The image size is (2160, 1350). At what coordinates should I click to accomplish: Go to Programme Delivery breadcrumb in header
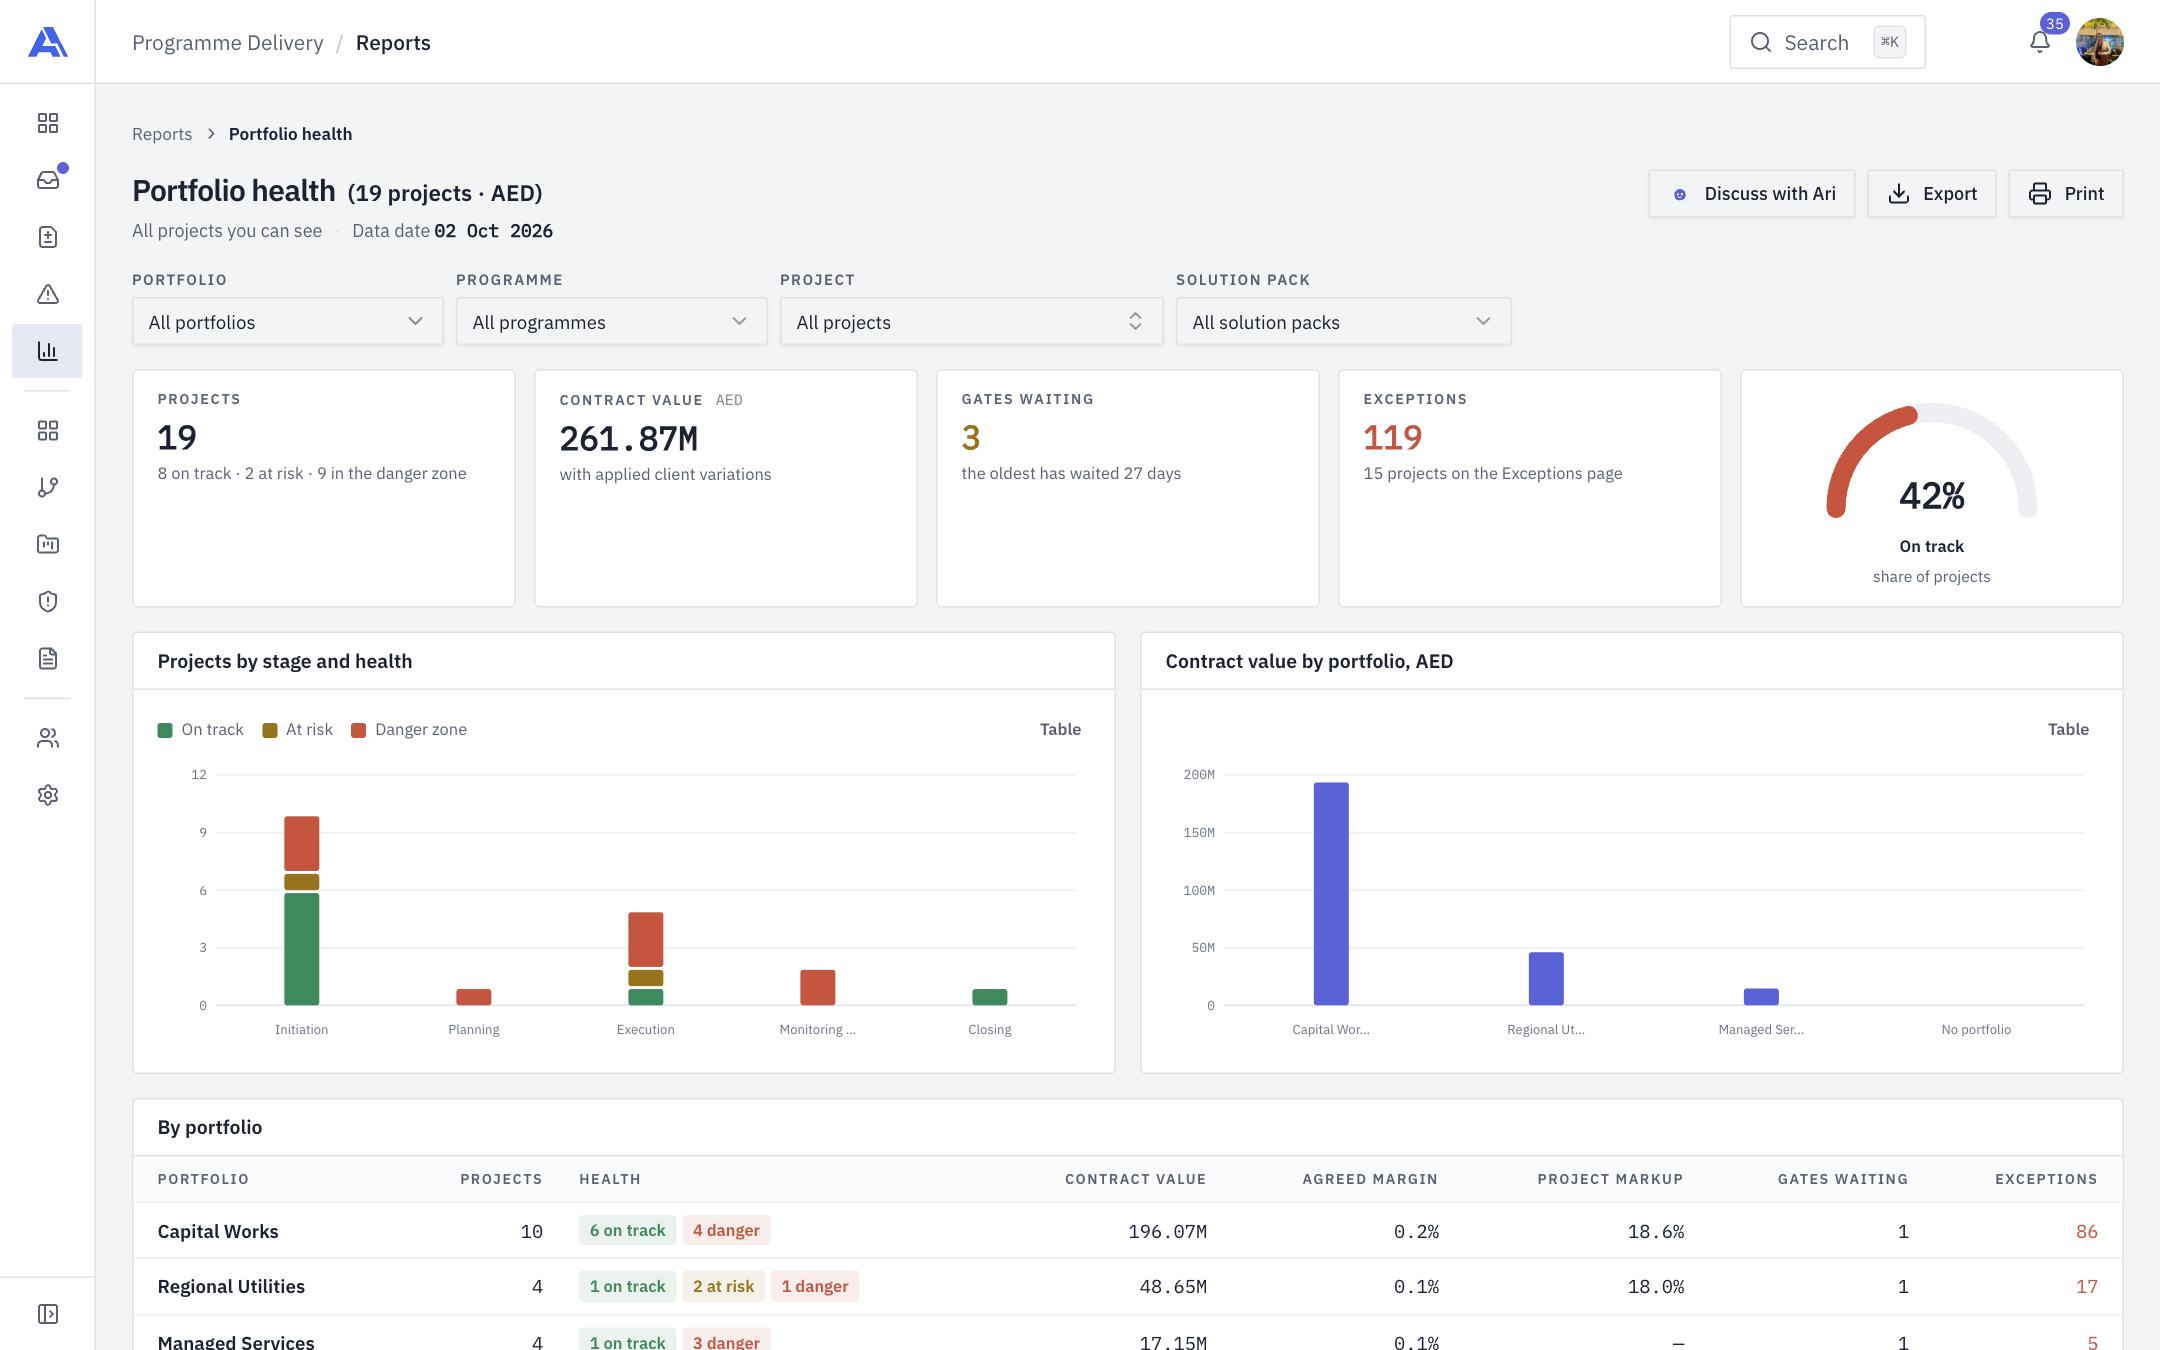(x=228, y=43)
